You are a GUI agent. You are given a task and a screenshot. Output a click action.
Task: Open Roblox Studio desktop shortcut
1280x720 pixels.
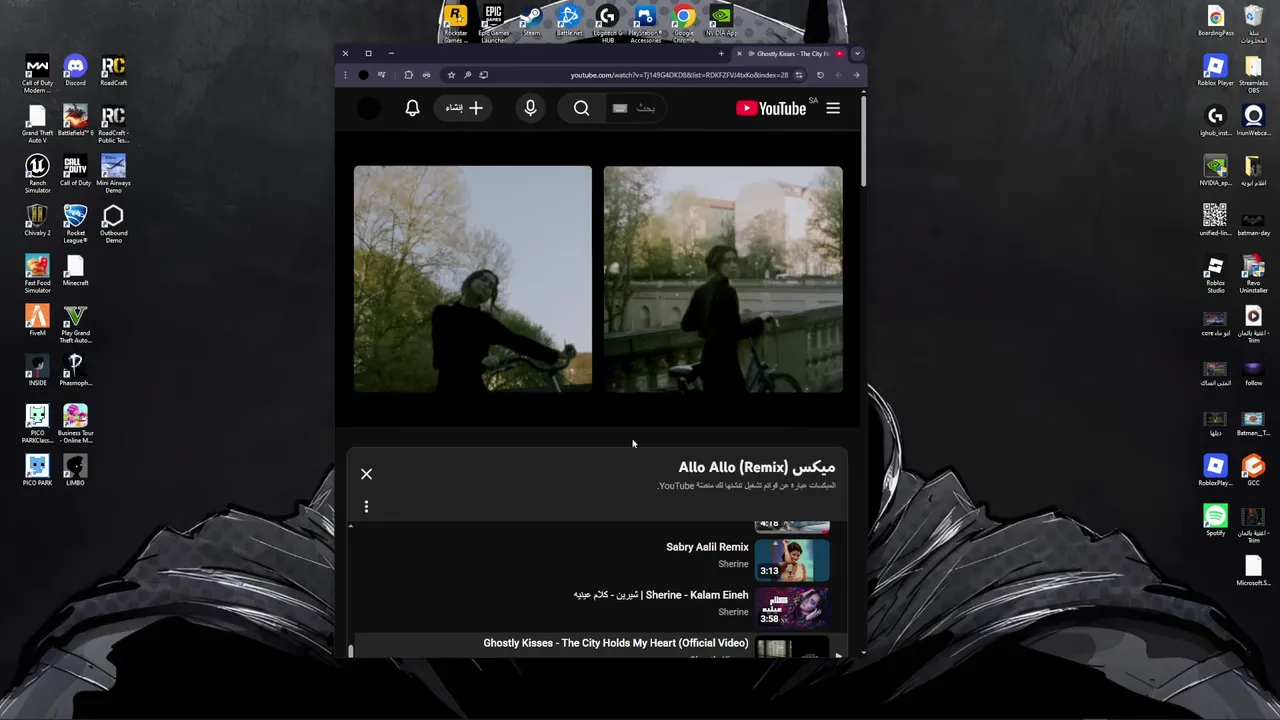pos(1215,274)
